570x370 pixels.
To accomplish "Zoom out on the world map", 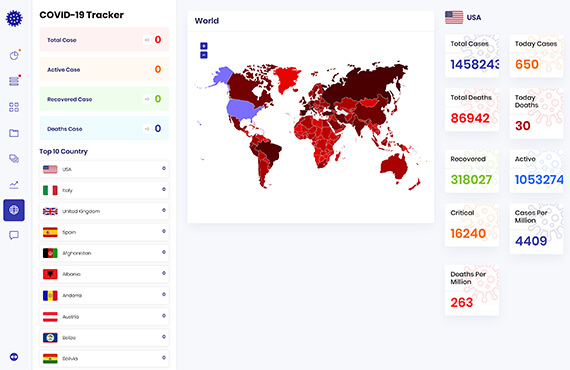I will (x=204, y=55).
